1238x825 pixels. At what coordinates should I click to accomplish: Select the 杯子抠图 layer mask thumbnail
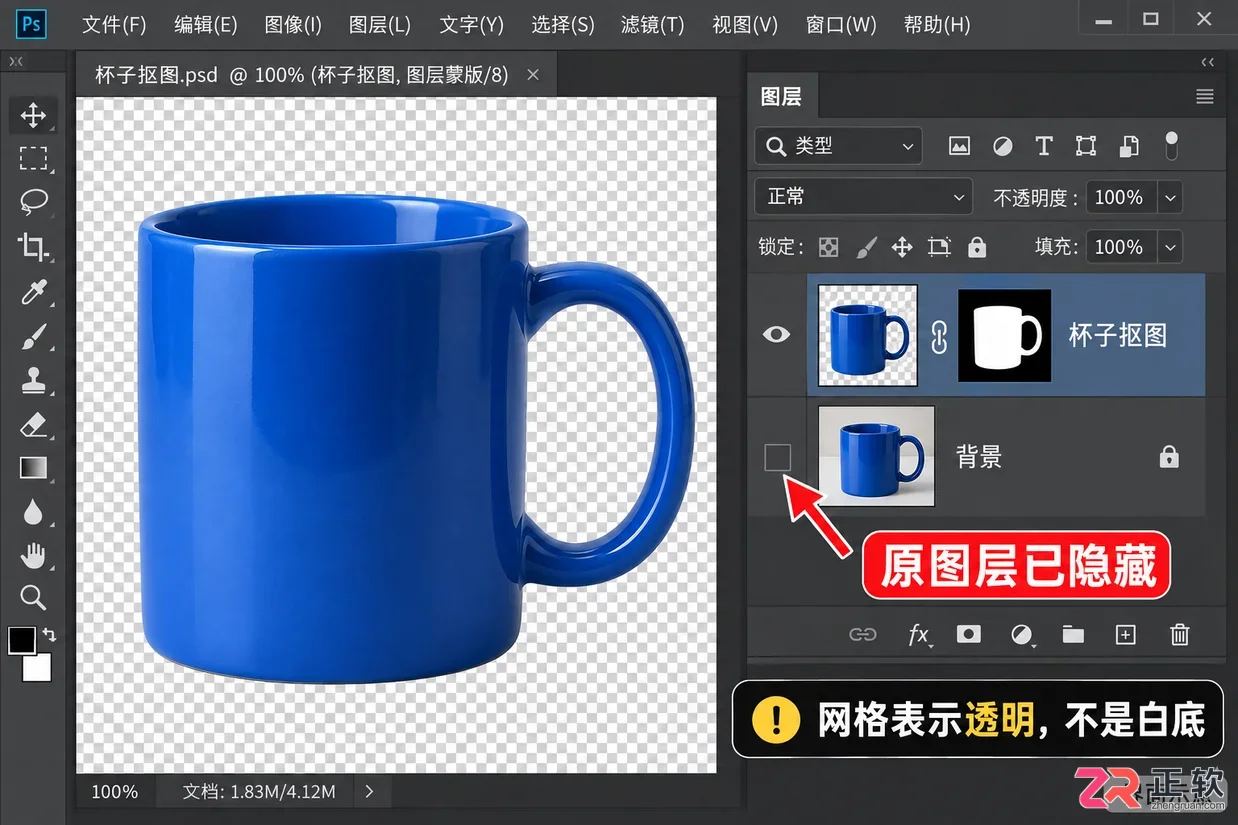[x=1004, y=336]
